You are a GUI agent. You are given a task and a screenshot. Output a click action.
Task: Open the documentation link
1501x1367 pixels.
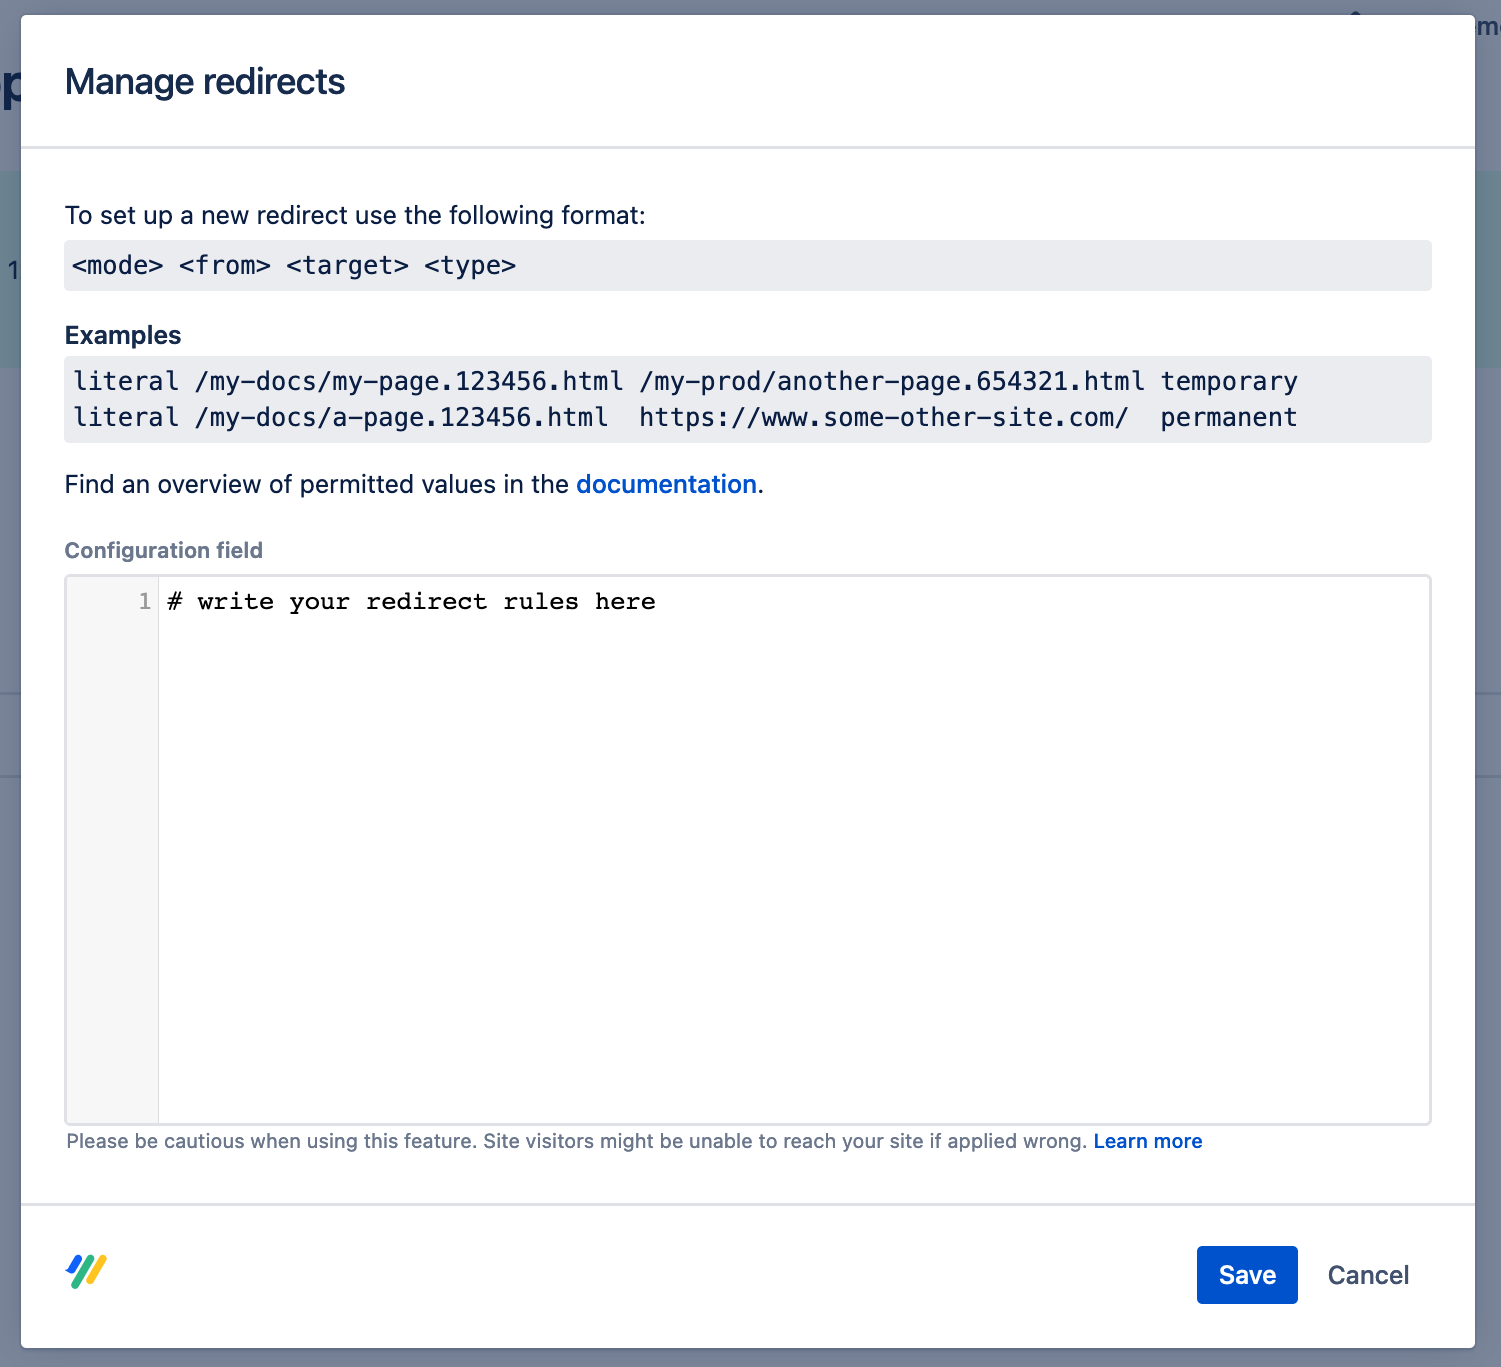coord(666,485)
